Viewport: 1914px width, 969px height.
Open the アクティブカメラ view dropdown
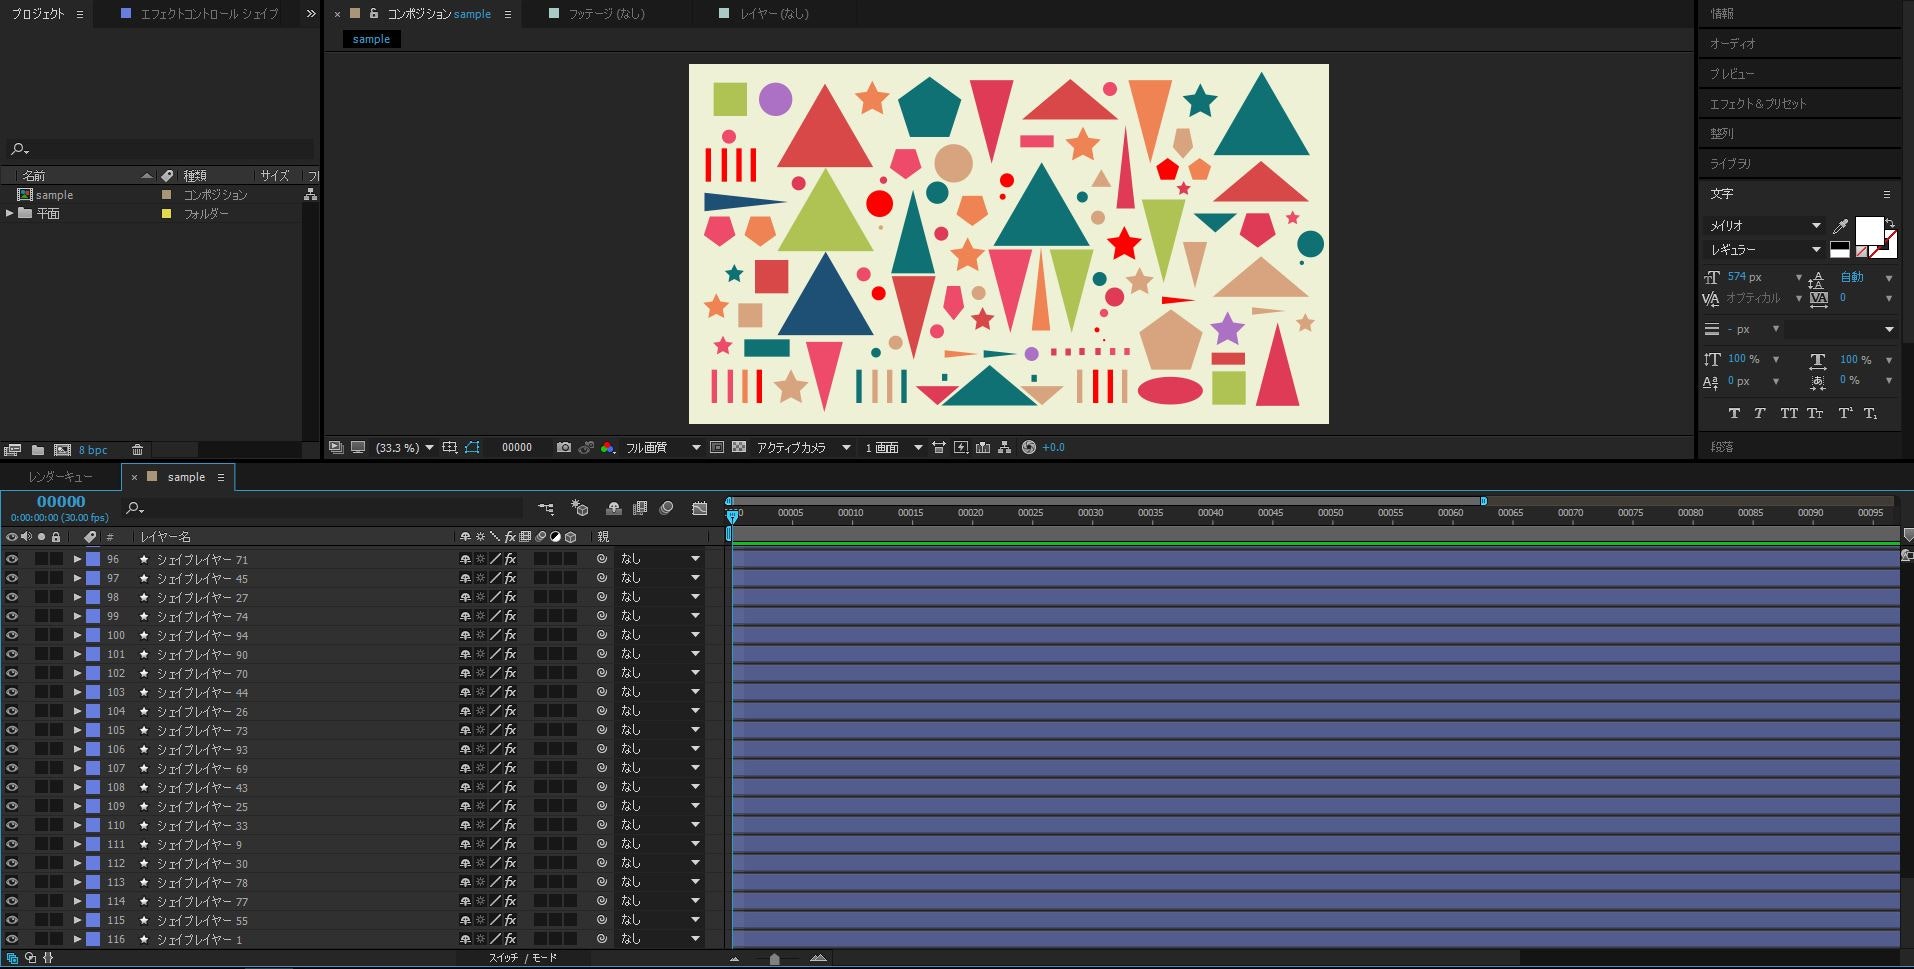[804, 447]
